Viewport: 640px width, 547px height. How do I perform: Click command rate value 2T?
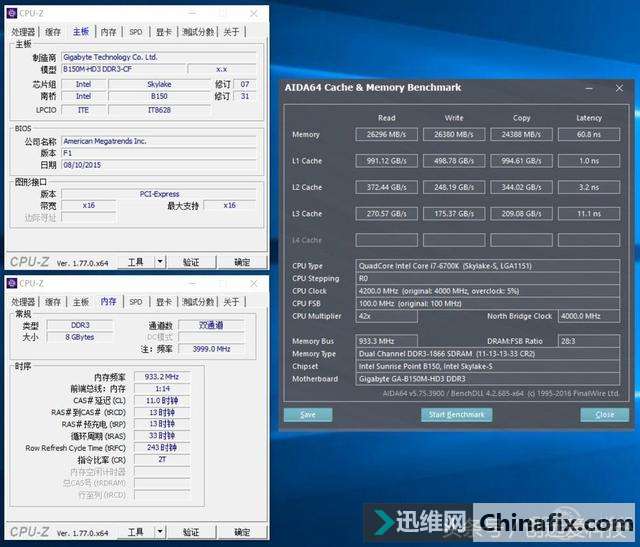click(x=162, y=460)
